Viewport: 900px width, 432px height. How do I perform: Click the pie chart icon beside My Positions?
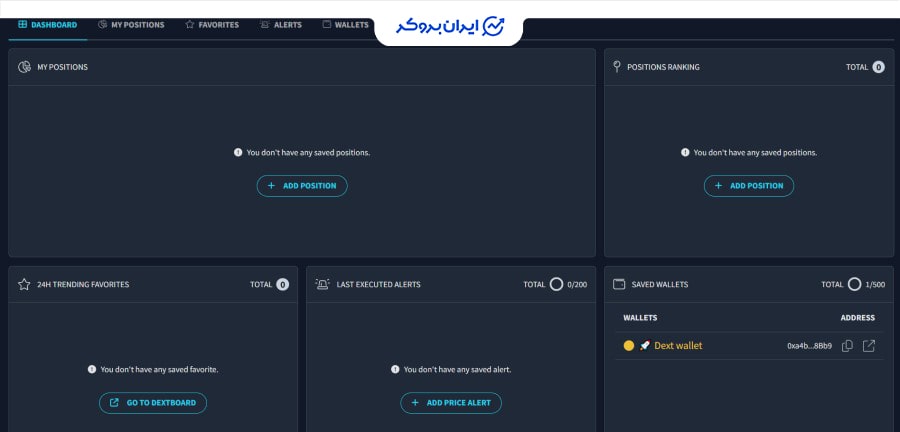pyautogui.click(x=25, y=67)
